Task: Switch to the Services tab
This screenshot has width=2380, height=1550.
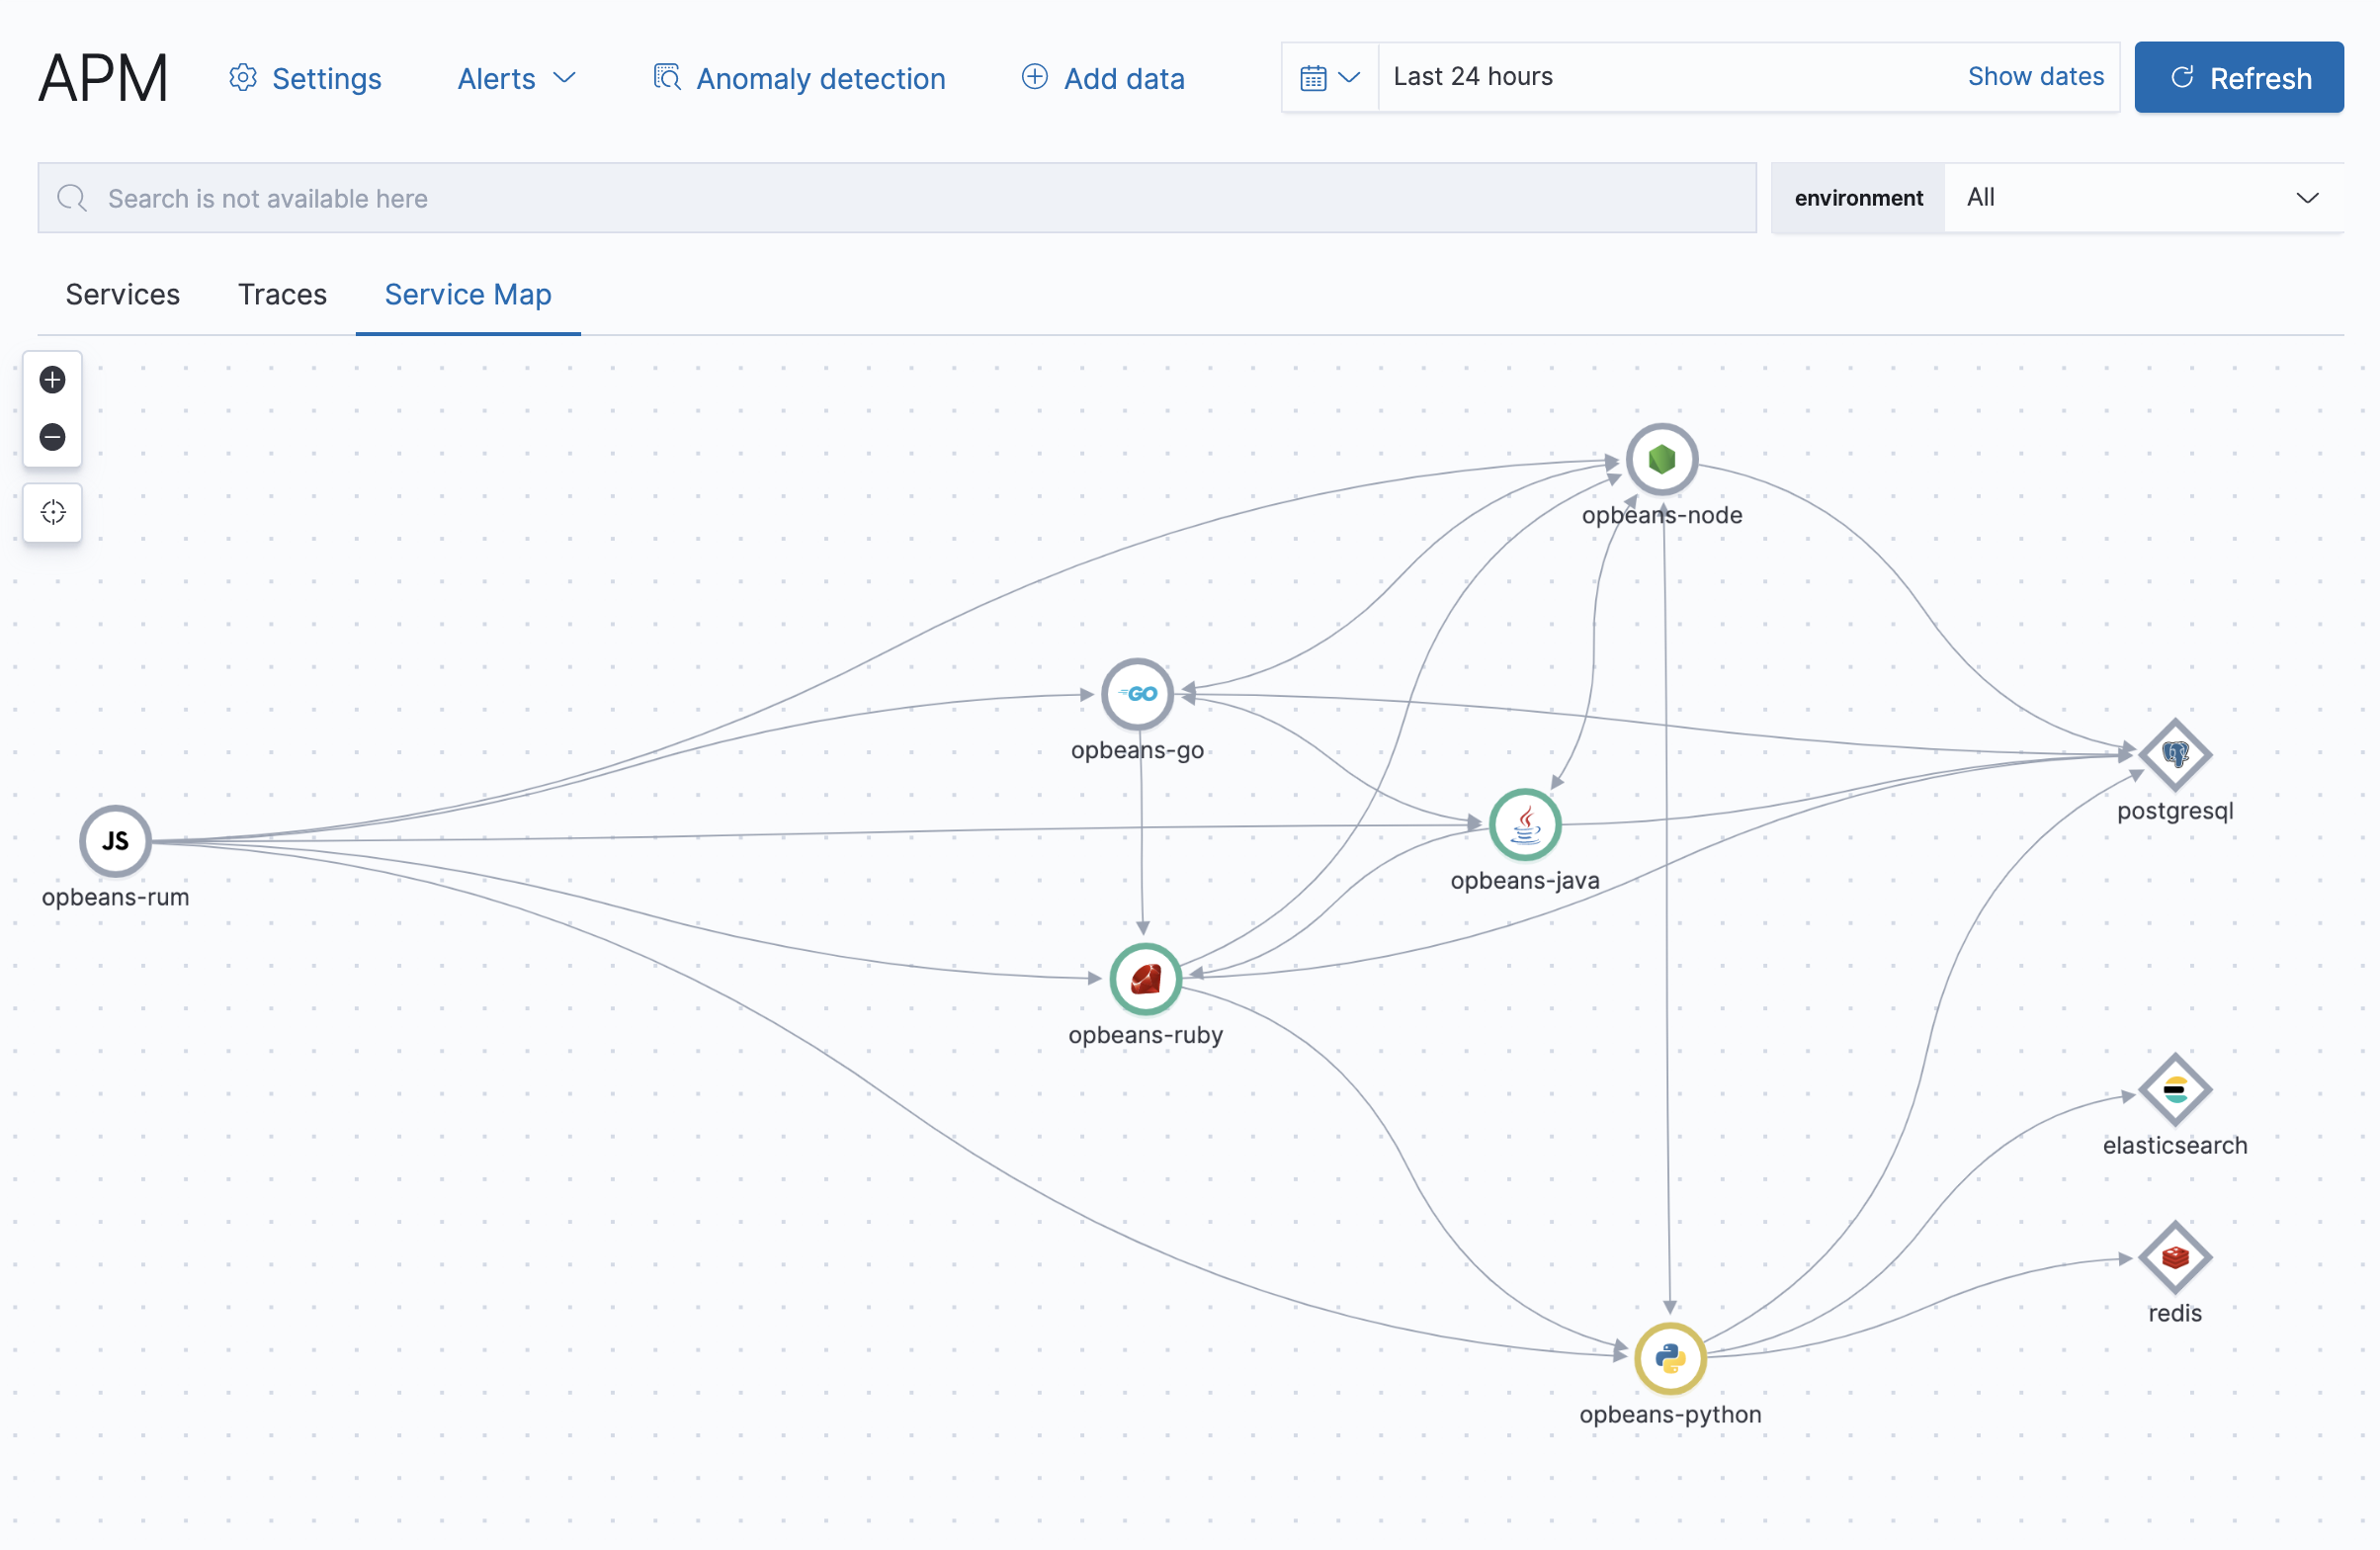Action: (122, 294)
